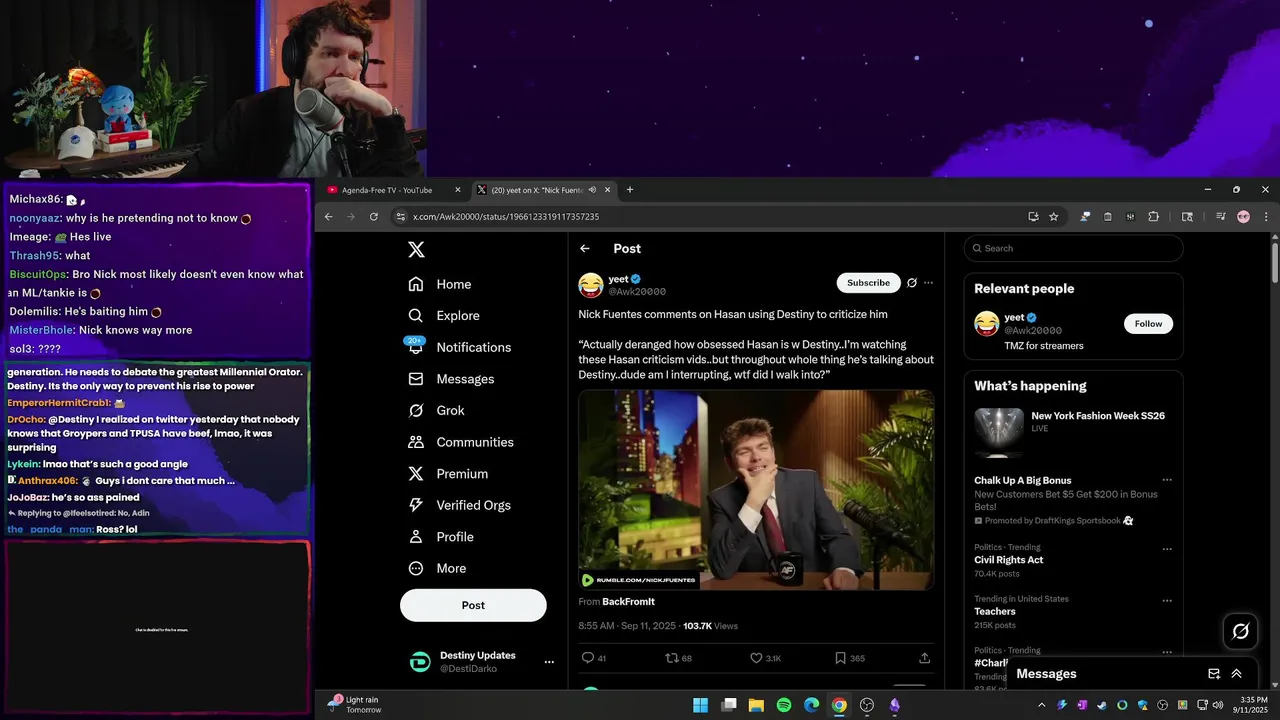
Task: Subscribe to the yeet account
Action: (868, 283)
